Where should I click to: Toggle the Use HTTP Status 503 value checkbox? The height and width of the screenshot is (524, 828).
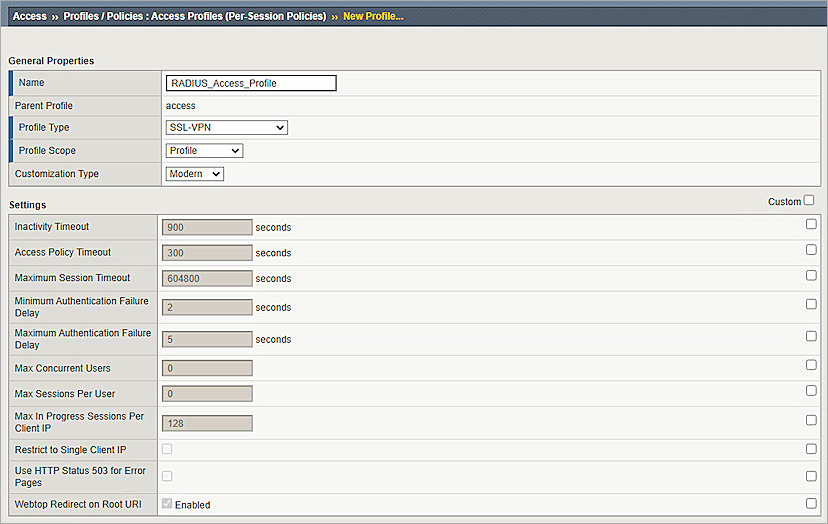click(x=167, y=476)
